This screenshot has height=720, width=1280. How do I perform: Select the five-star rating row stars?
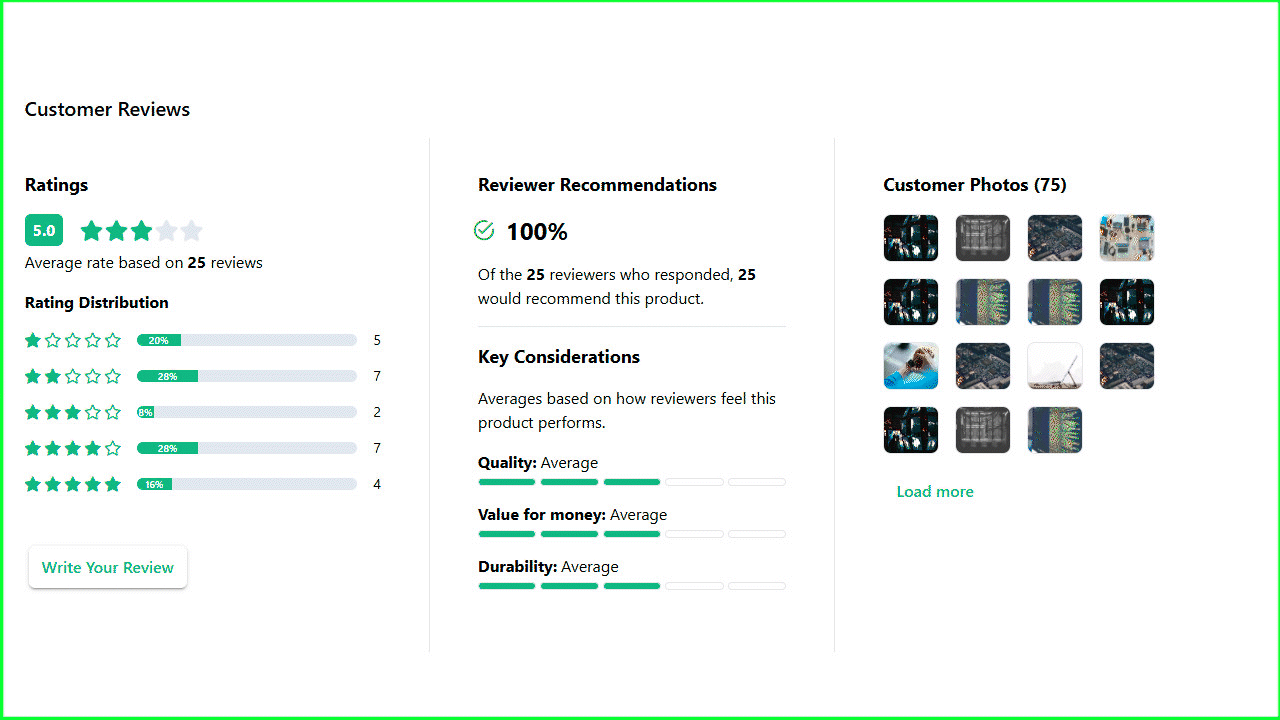[73, 484]
